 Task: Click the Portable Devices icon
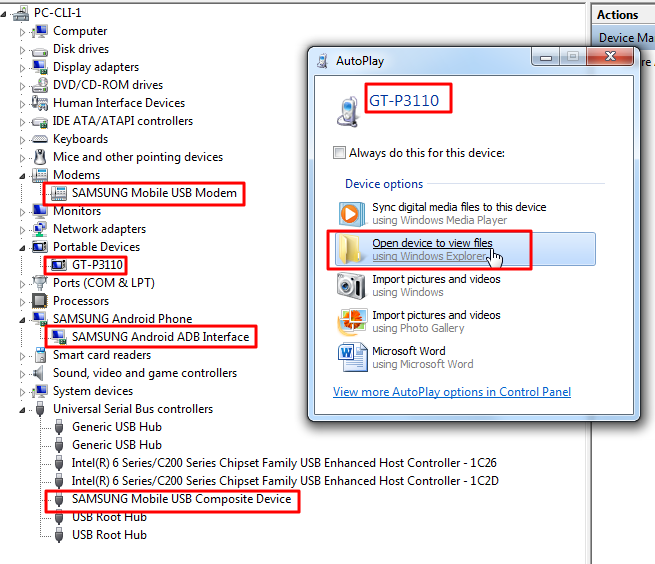click(x=41, y=246)
